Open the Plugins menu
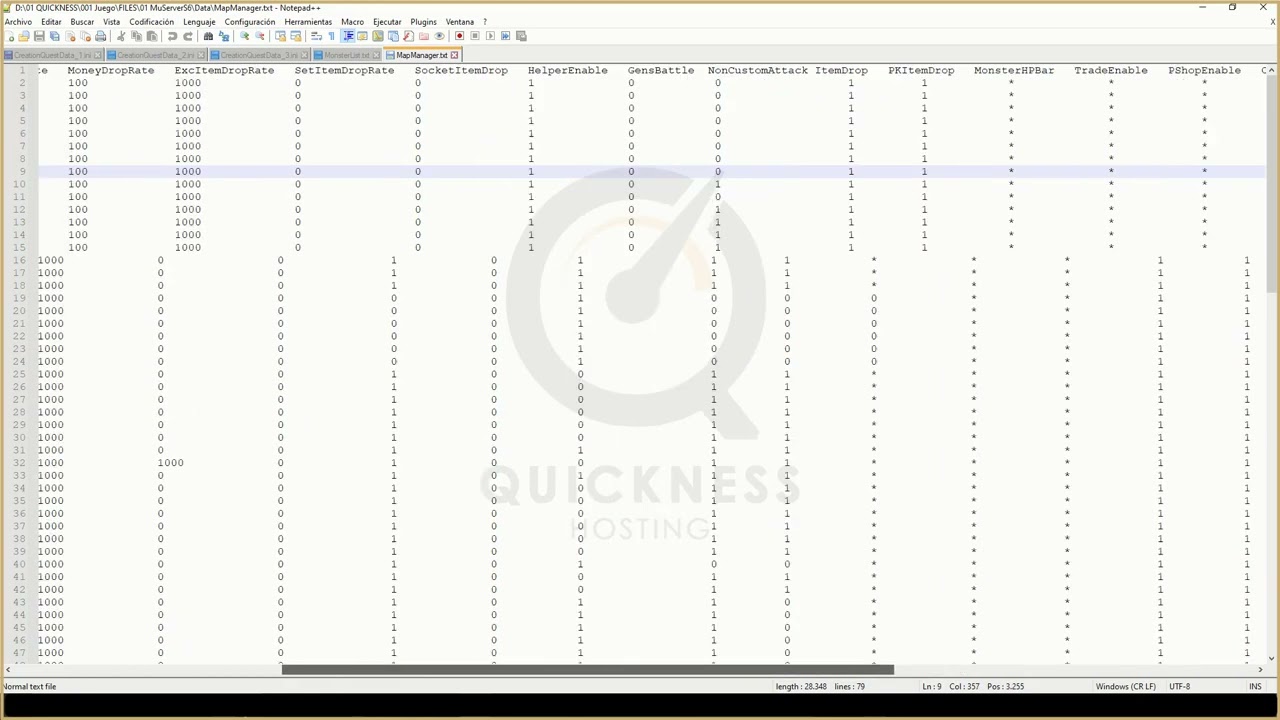Image resolution: width=1280 pixels, height=720 pixels. [423, 22]
